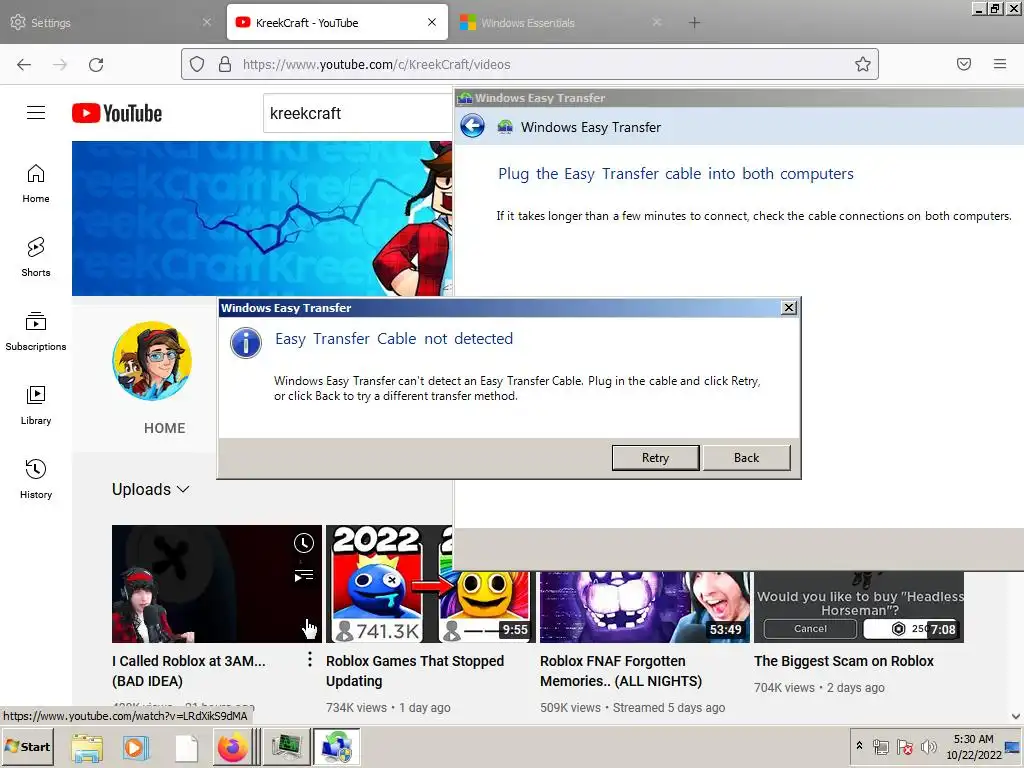Click the taskbar clock showing 5:30 AM
This screenshot has height=768, width=1024.
pyautogui.click(x=974, y=746)
